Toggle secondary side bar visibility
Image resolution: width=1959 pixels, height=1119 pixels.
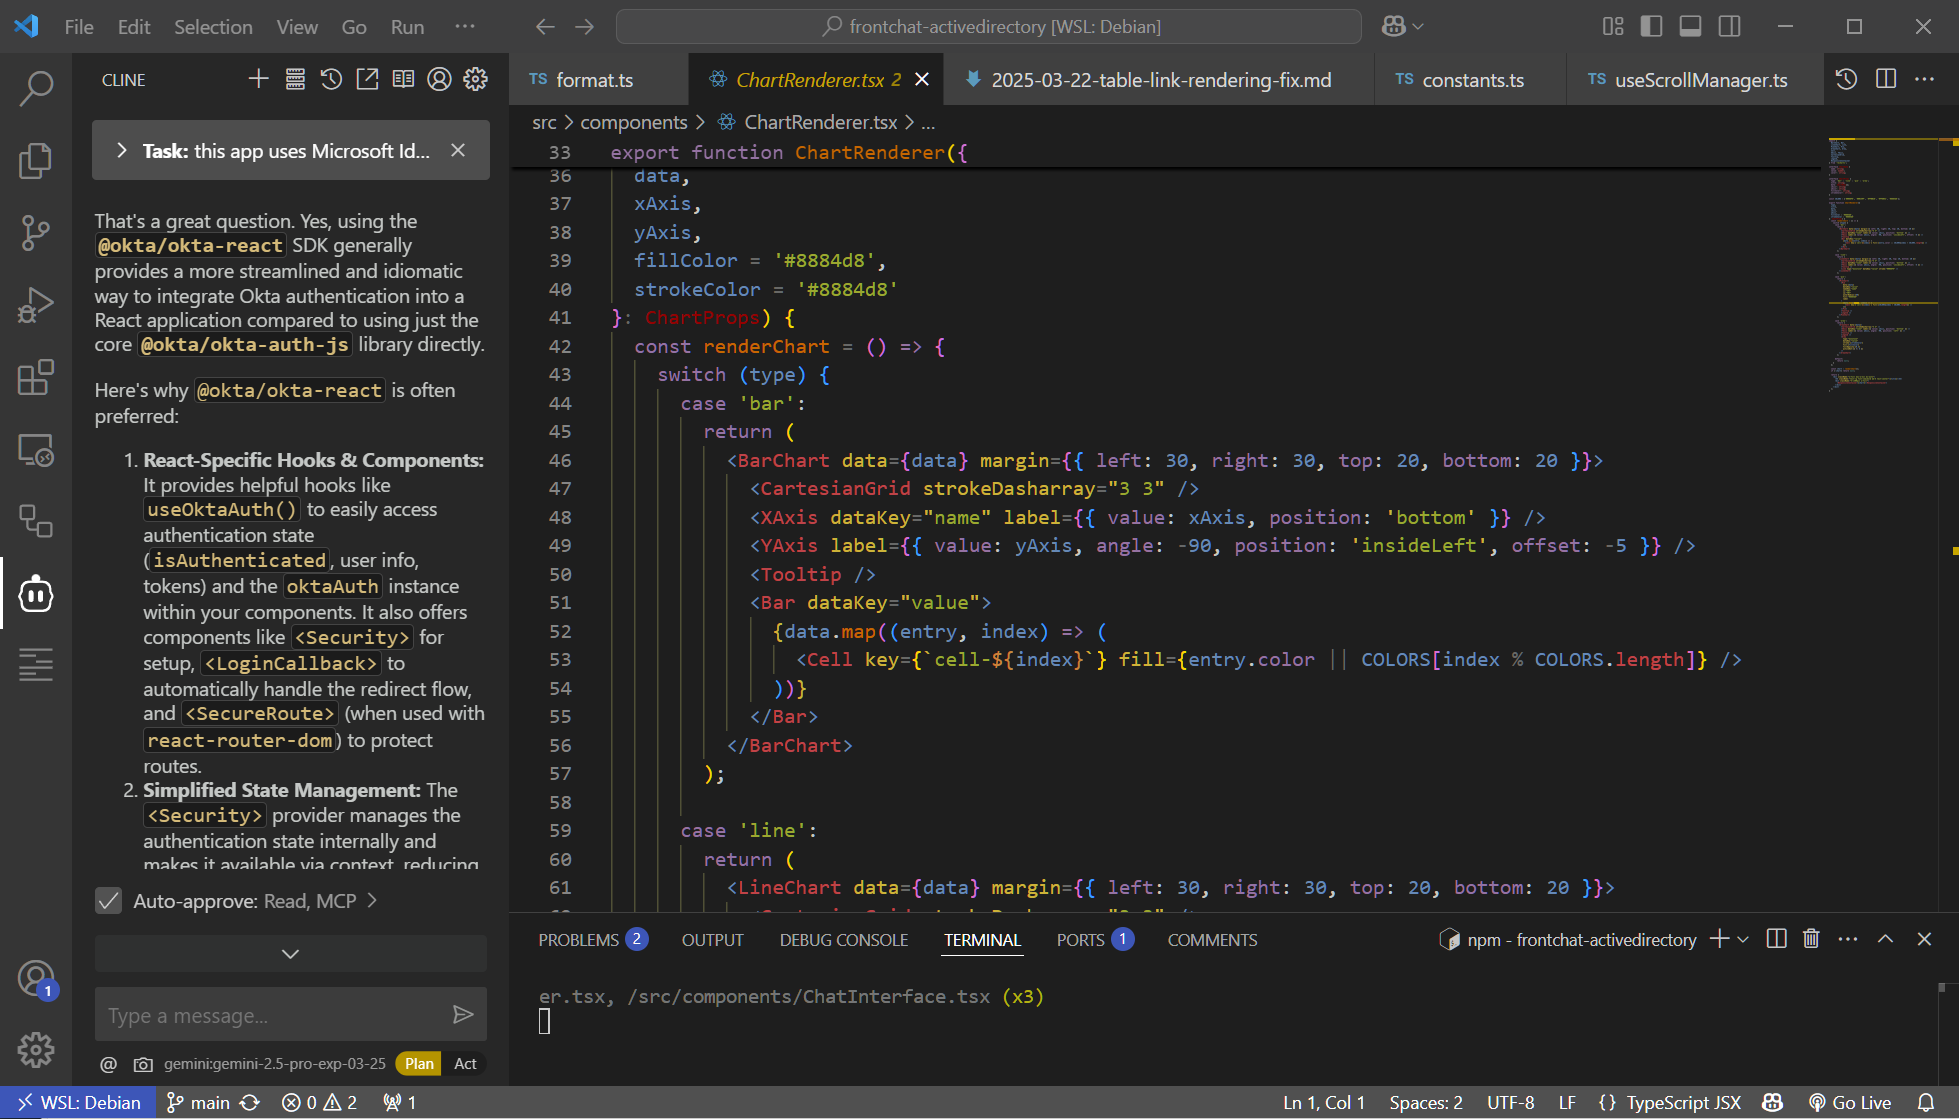[1729, 27]
